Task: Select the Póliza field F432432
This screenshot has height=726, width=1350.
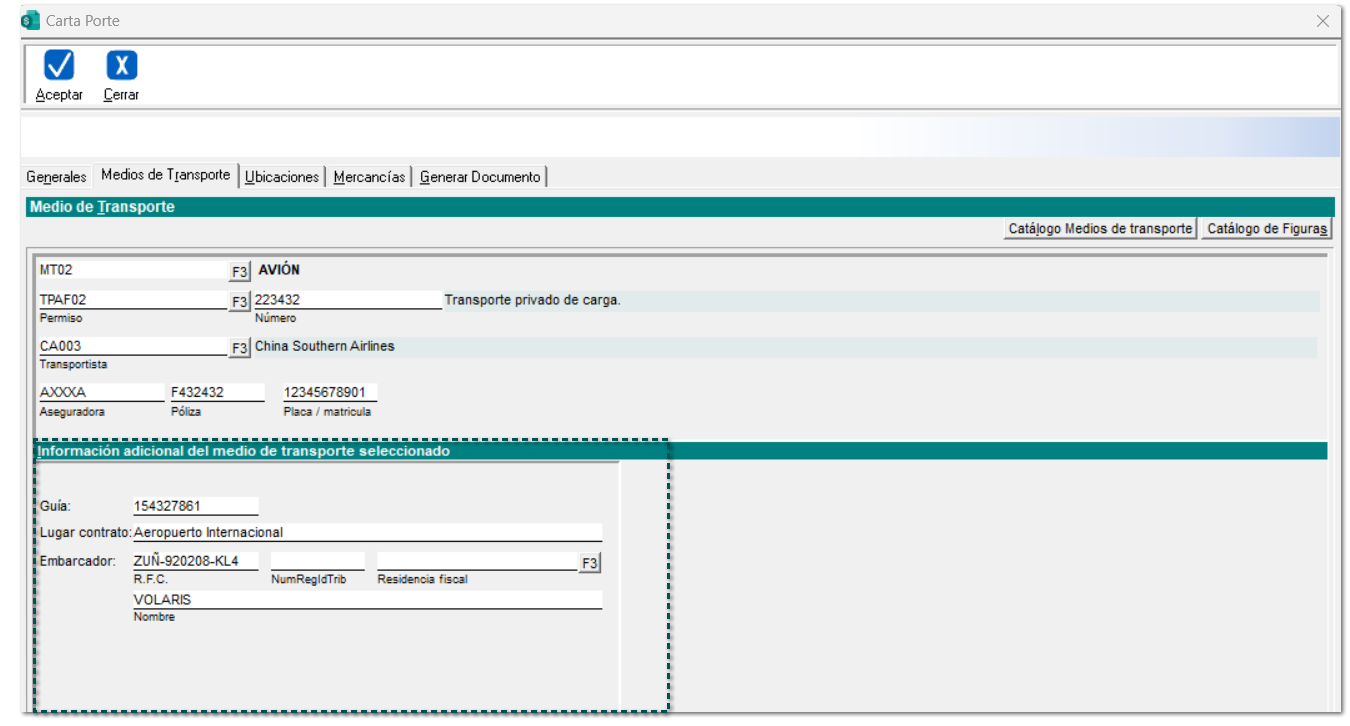Action: point(217,392)
